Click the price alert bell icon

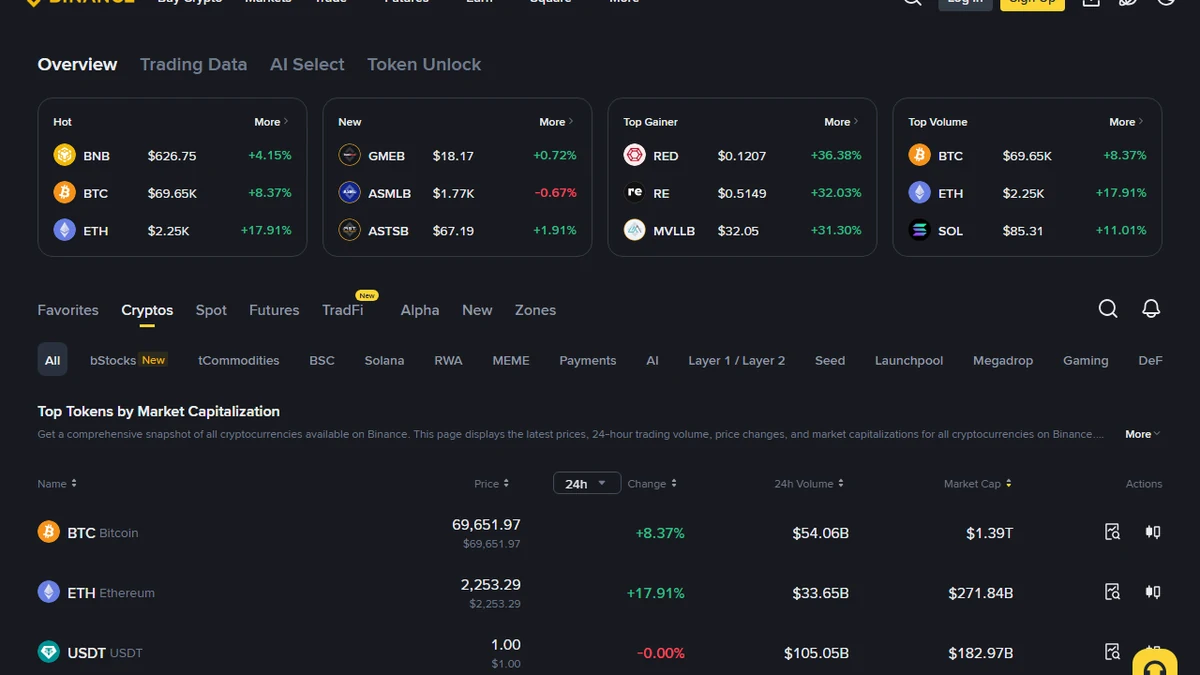[1151, 309]
